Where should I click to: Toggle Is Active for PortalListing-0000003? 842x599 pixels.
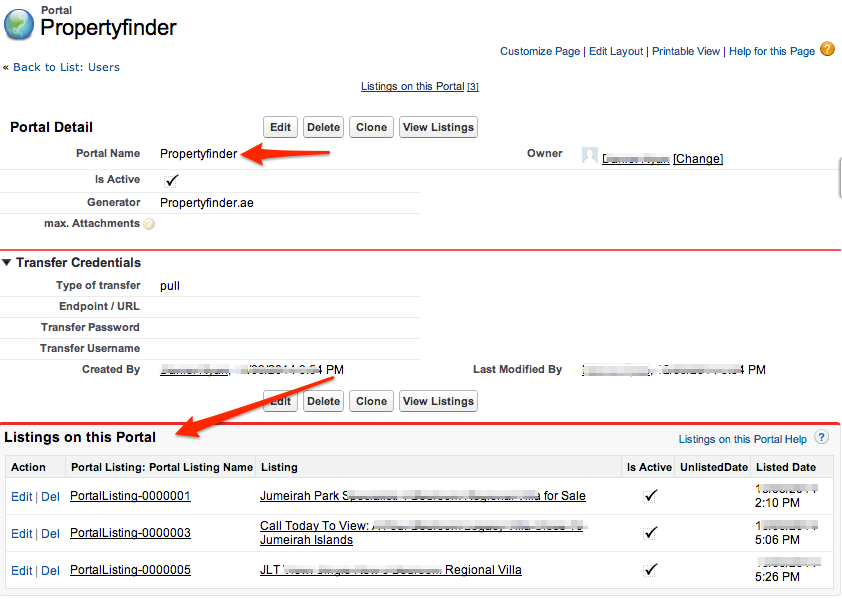click(650, 532)
